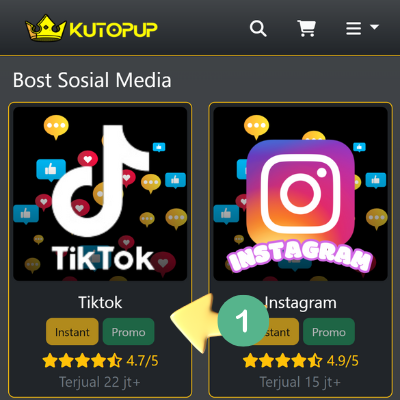This screenshot has width=400, height=400.
Task: Click the Tiktok Promo badge
Action: [x=128, y=332]
